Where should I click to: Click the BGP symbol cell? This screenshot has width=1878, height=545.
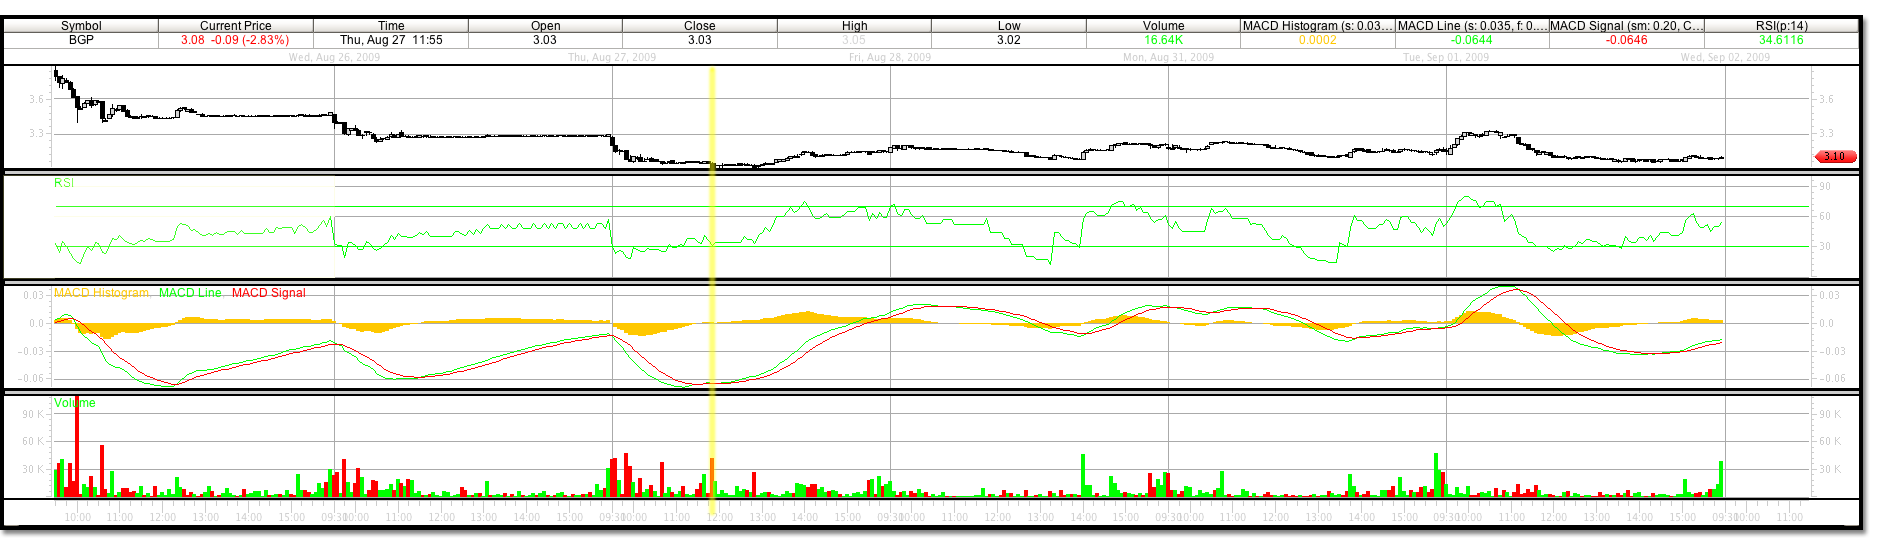81,40
